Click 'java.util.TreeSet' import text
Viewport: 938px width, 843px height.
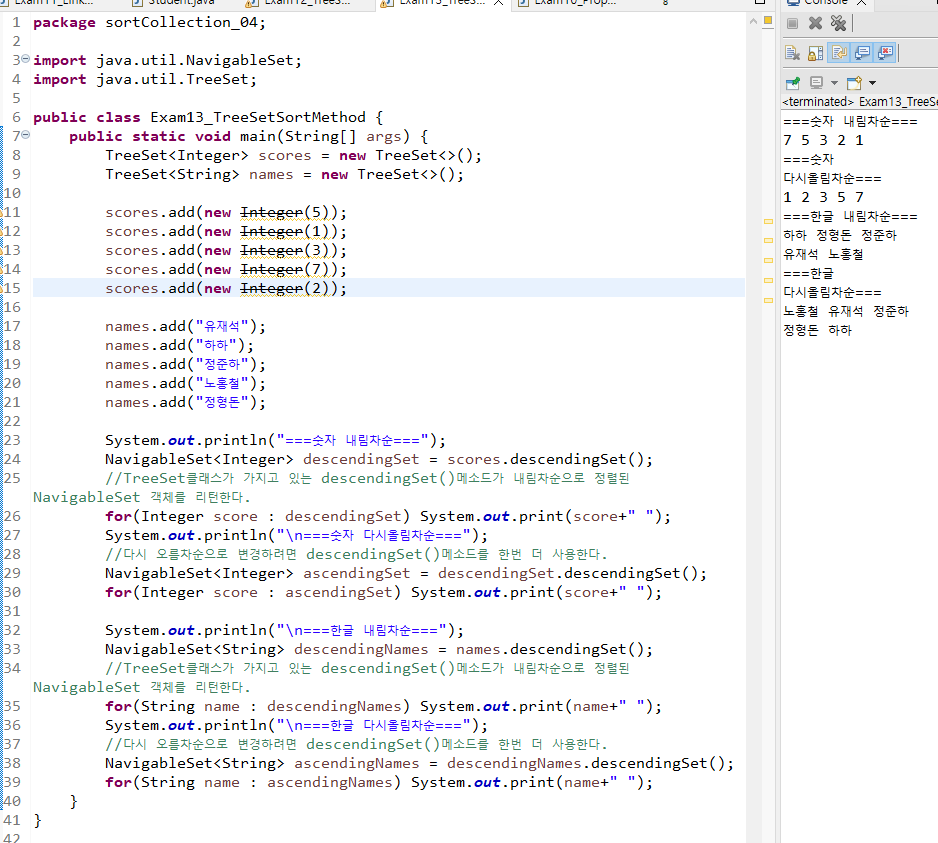tap(172, 80)
